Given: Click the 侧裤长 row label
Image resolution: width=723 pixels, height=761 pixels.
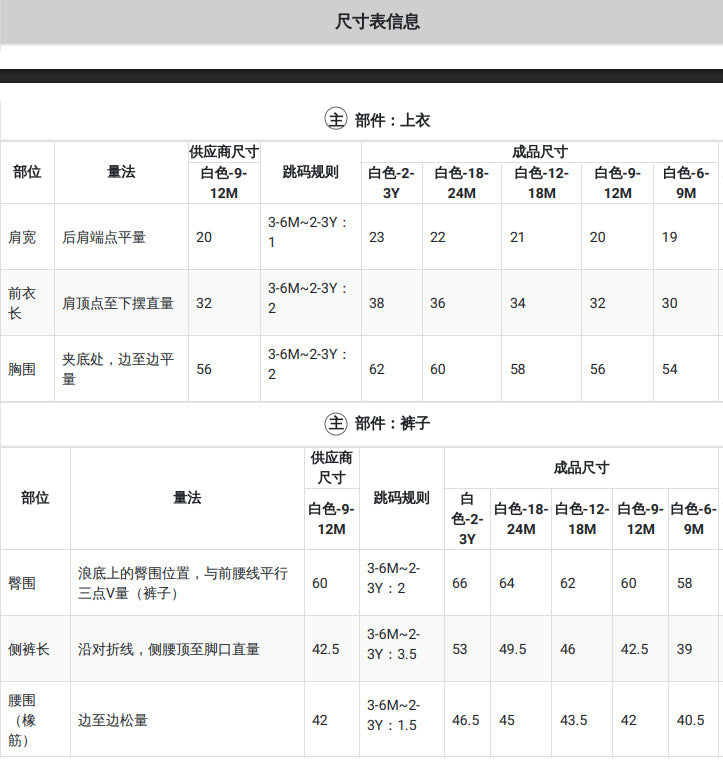Looking at the screenshot, I should [x=29, y=649].
